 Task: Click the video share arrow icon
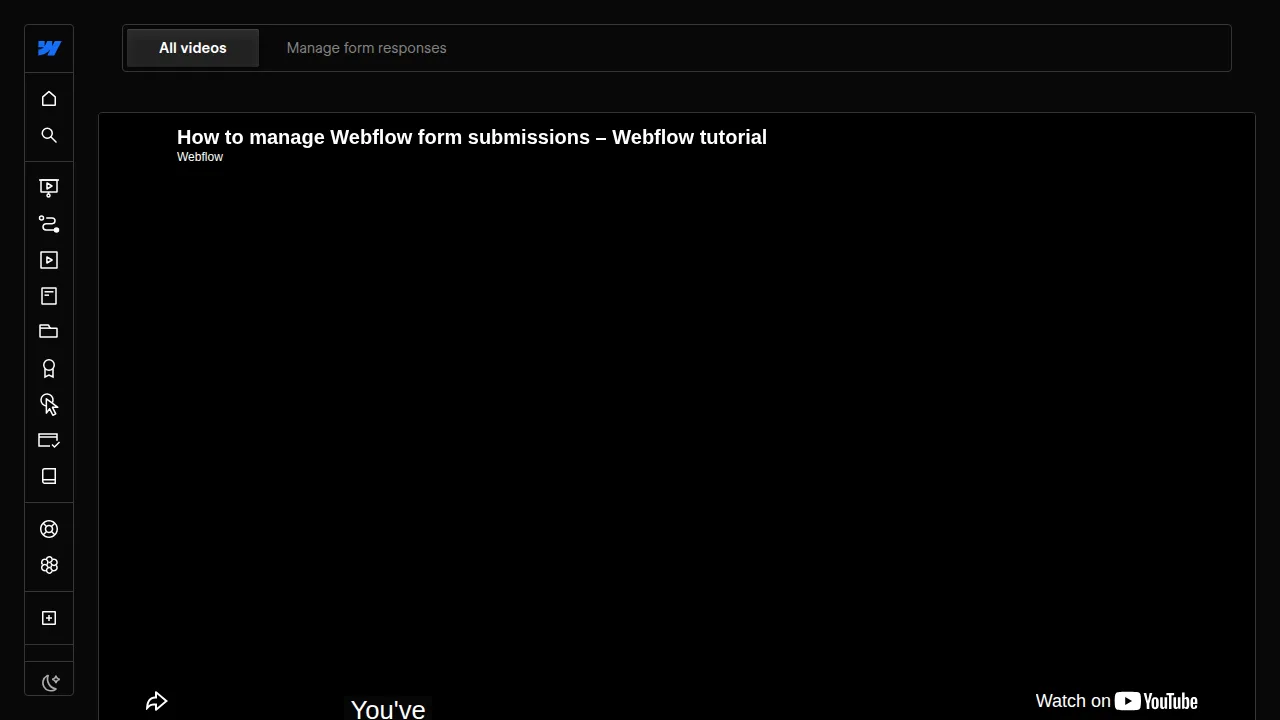(157, 701)
